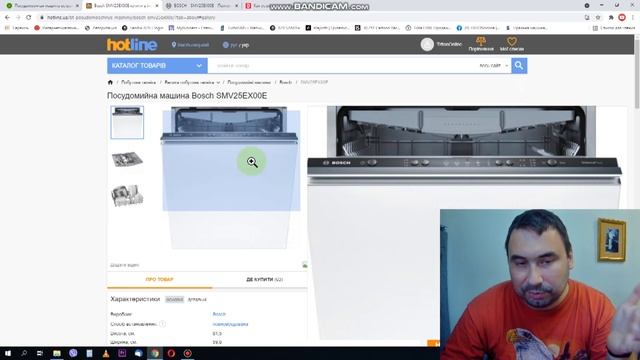Click in the product search field
Image resolution: width=640 pixels, height=360 pixels.
pos(343,66)
